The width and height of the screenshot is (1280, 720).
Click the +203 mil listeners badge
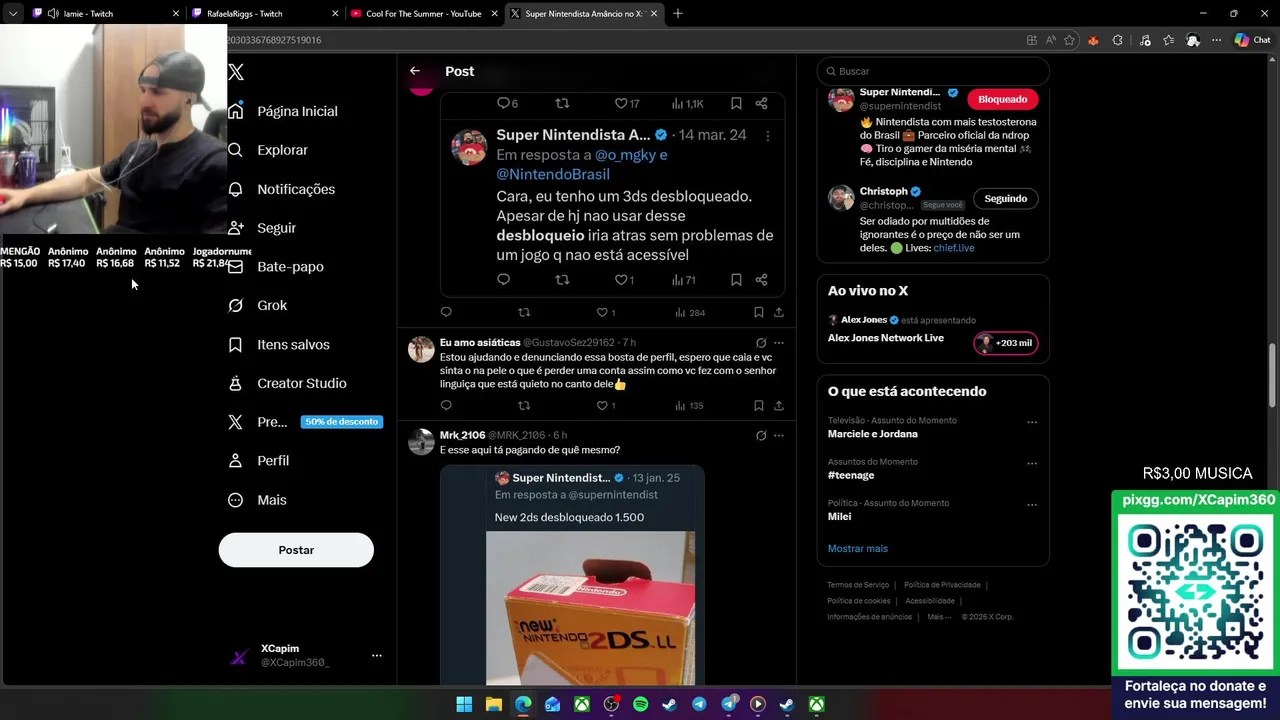pyautogui.click(x=1006, y=343)
